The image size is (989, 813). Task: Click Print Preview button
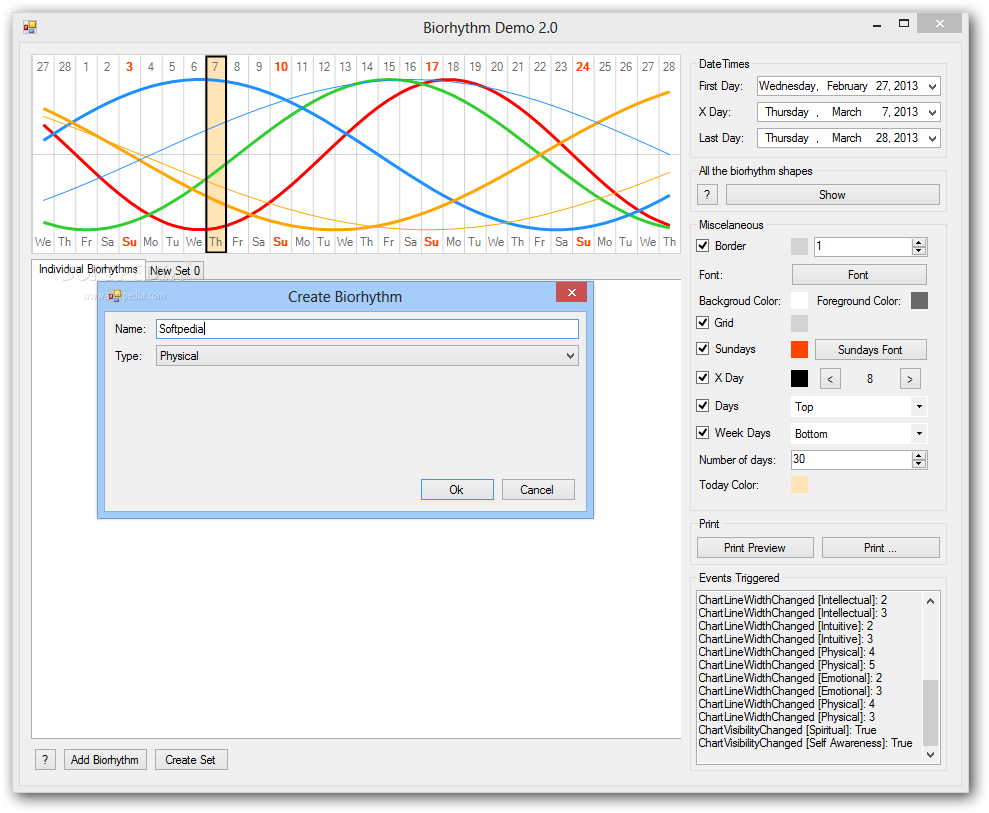pos(755,548)
